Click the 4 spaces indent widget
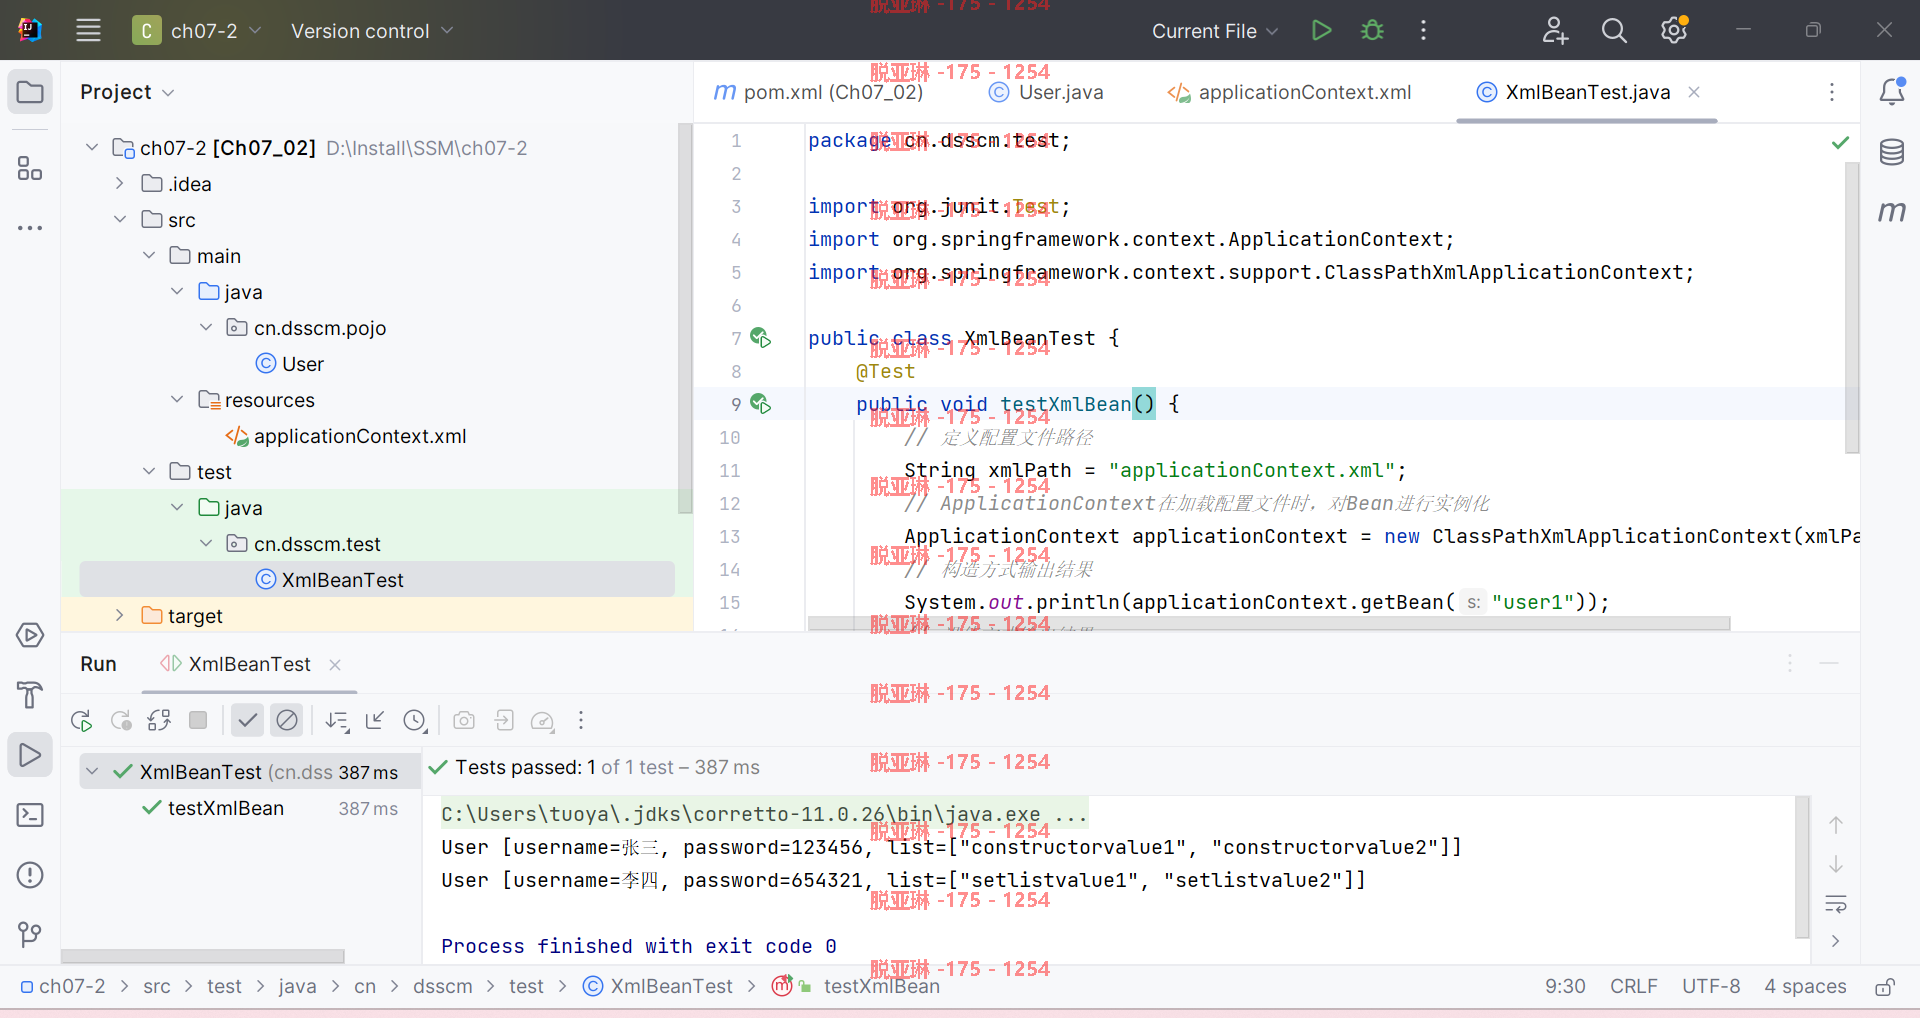The image size is (1920, 1018). [1805, 987]
